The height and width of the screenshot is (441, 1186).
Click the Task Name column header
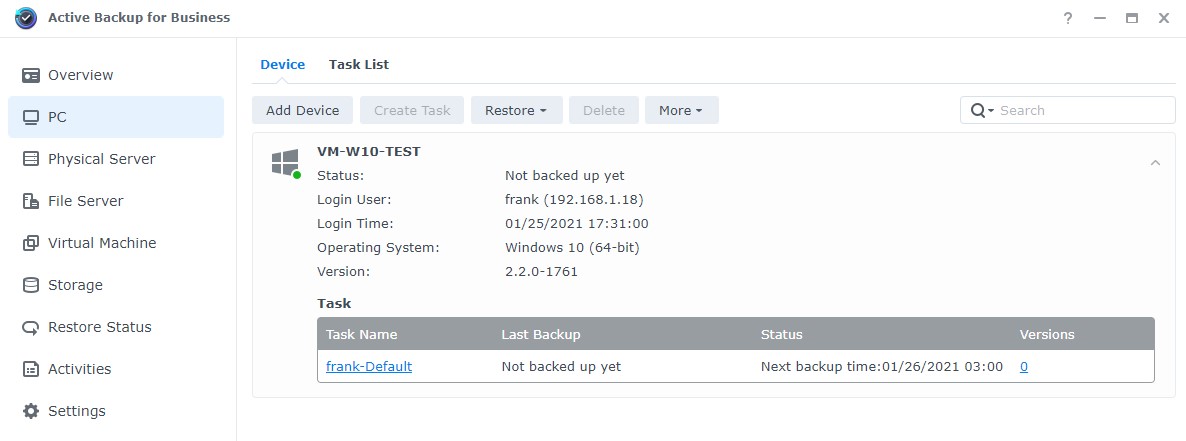(362, 334)
